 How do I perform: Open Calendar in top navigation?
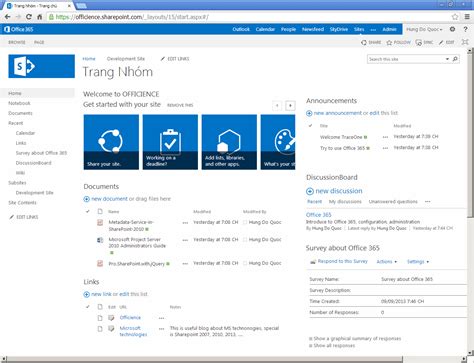point(265,29)
